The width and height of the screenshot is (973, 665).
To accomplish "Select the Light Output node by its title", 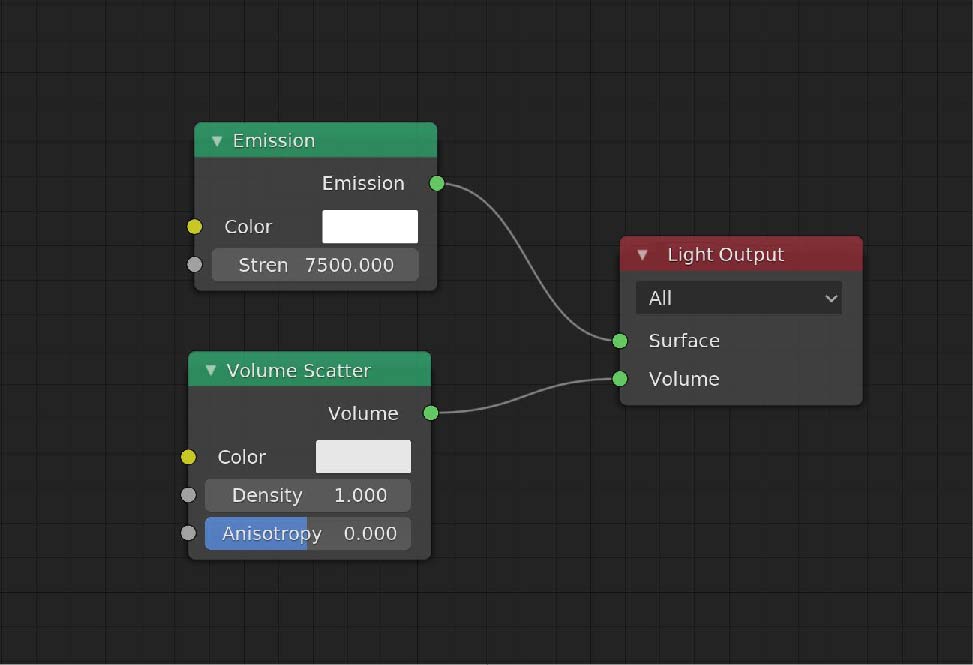I will pos(725,255).
